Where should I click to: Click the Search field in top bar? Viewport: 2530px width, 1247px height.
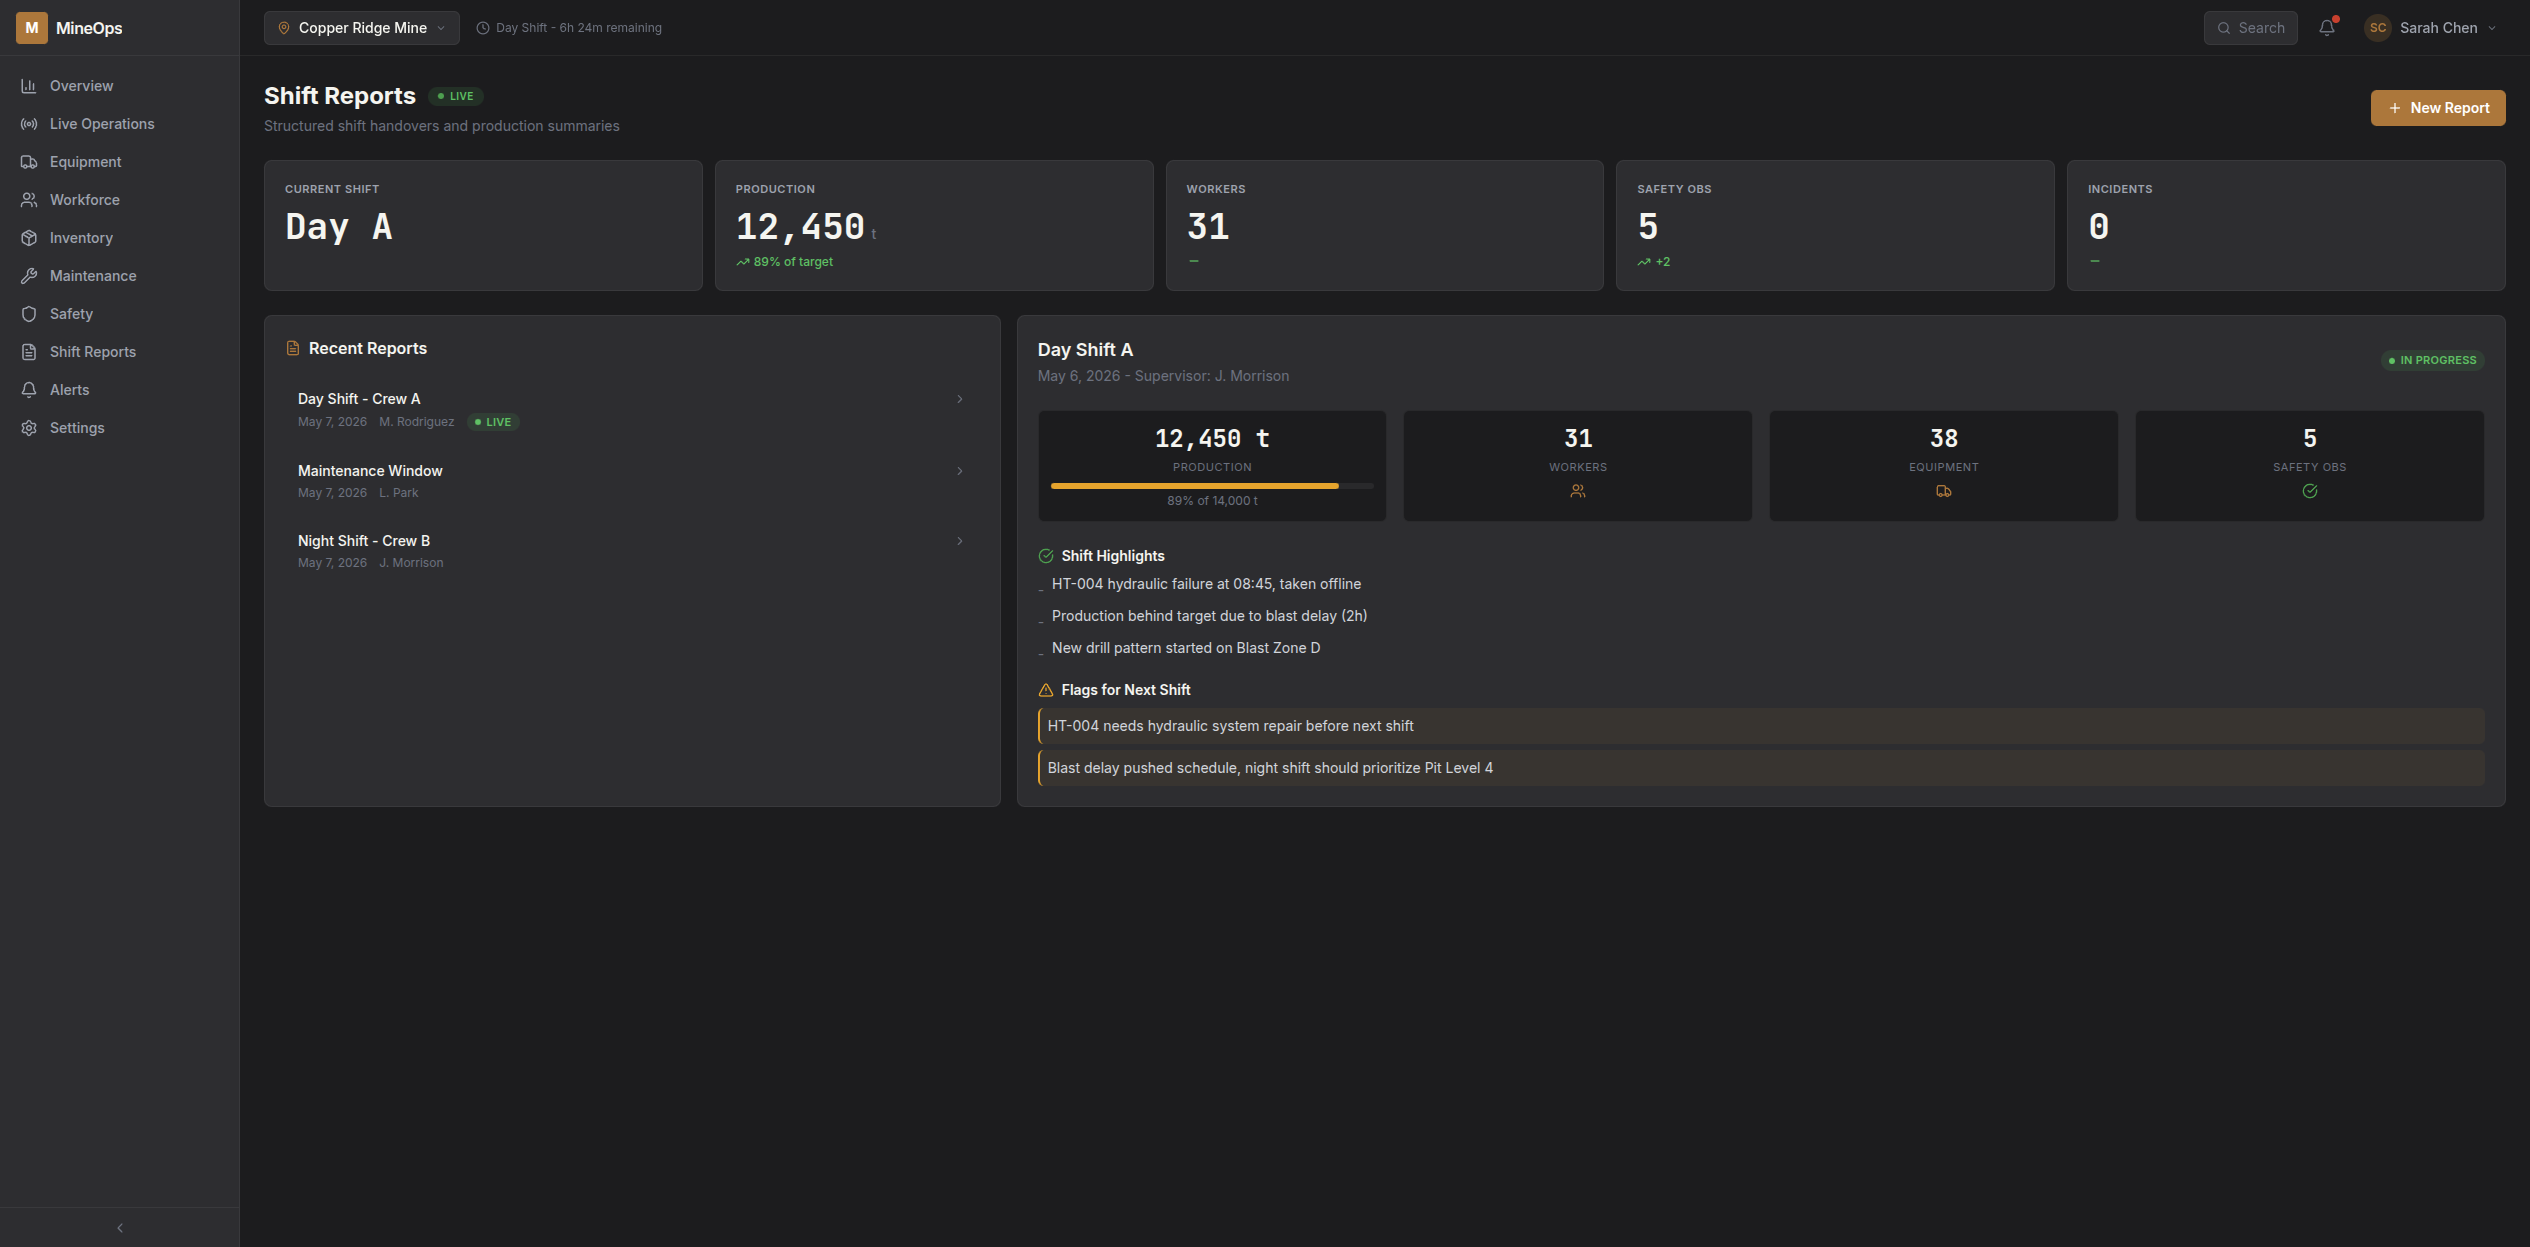point(2250,28)
